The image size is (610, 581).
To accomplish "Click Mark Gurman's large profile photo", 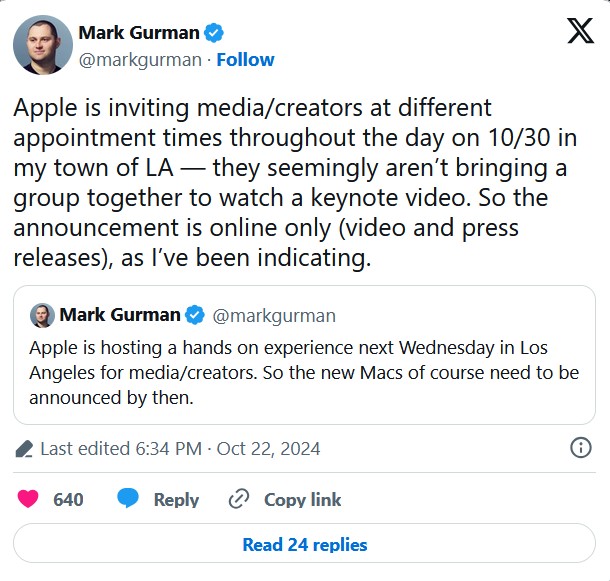I will coord(42,45).
